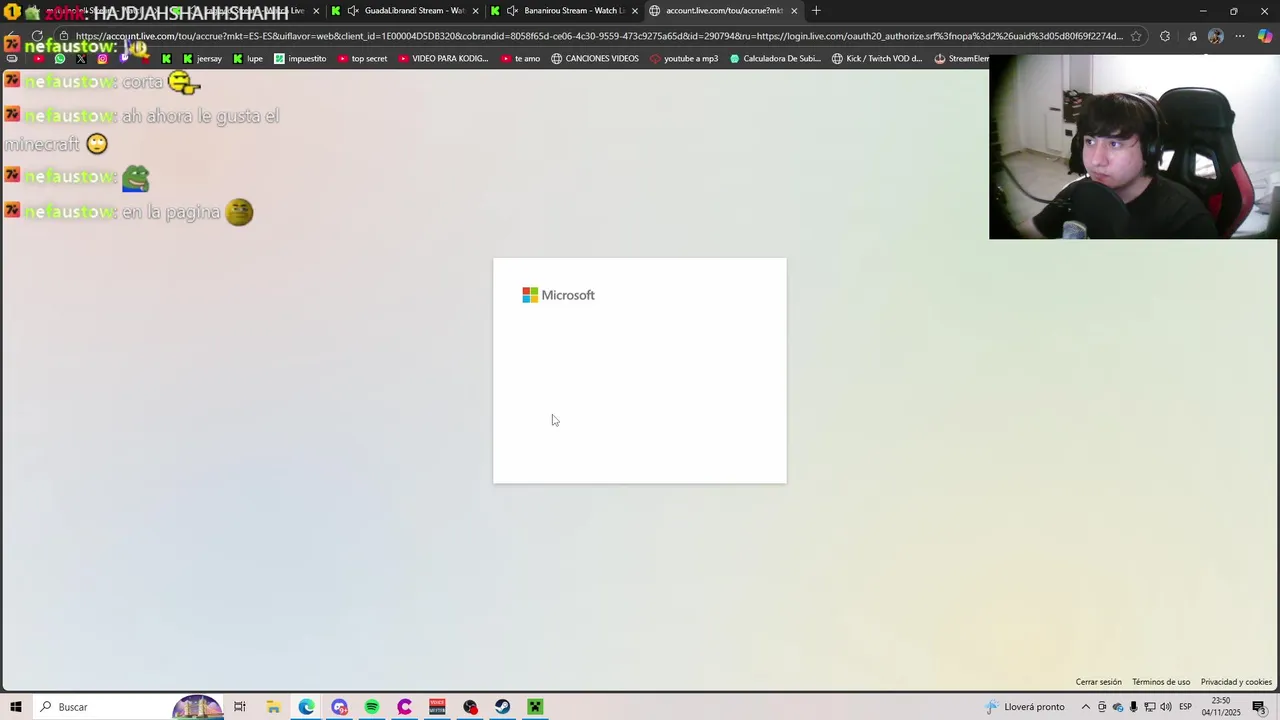Screen dimensions: 1280x720
Task: Open the youtube a mp3 bookmark
Action: coord(684,59)
